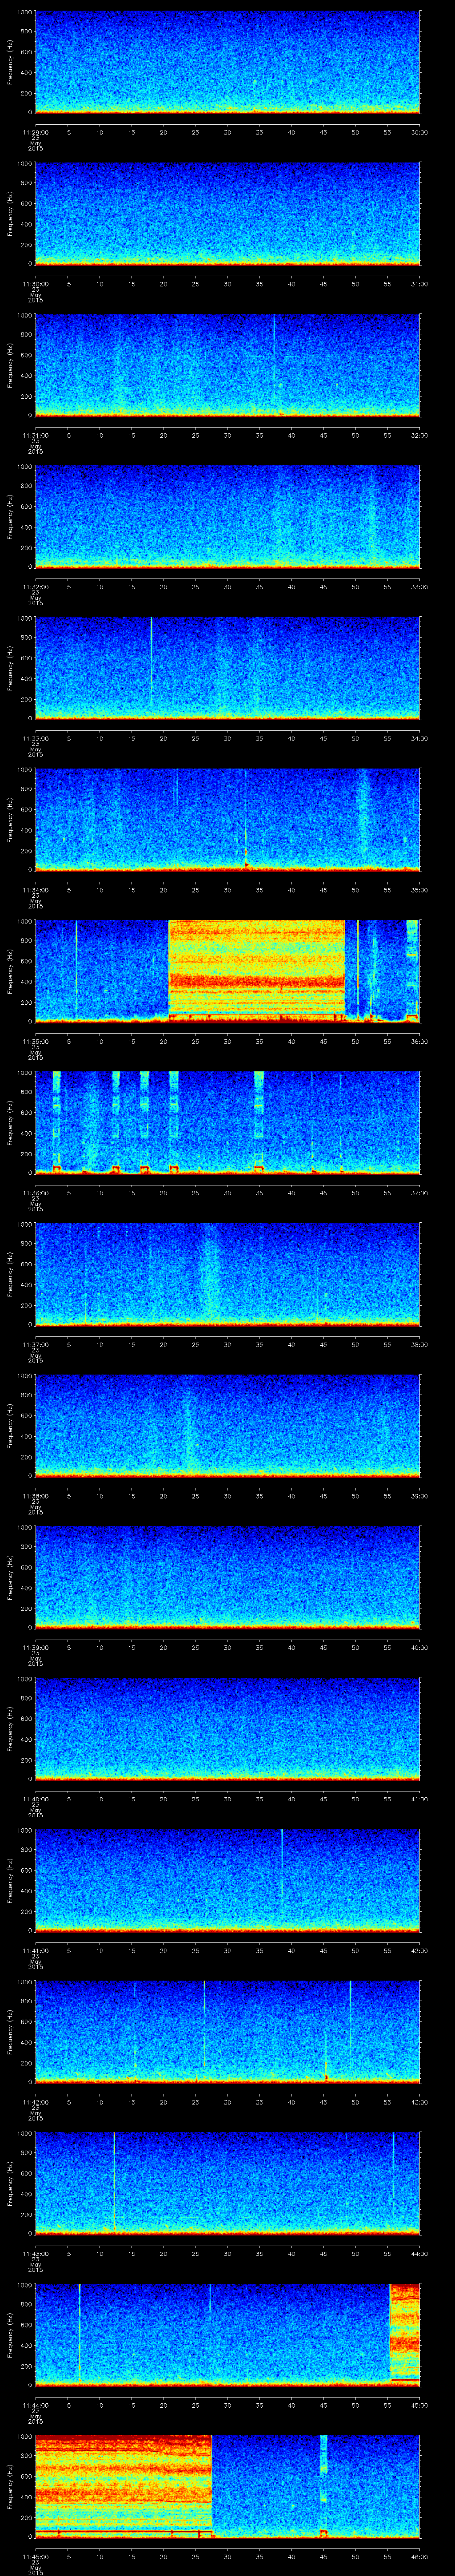The width and height of the screenshot is (455, 2576).
Task: Click the spectrogram panel starting at 11:30:00
Action: (x=228, y=213)
